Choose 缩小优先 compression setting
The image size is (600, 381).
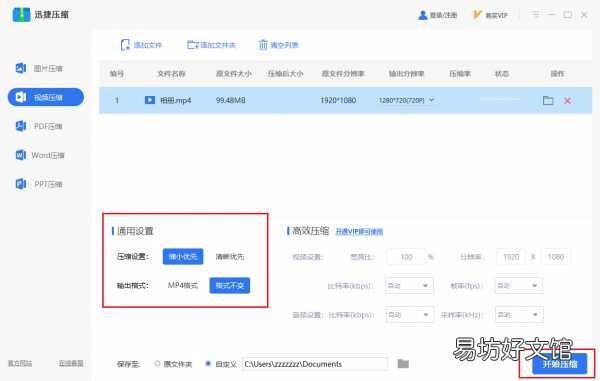point(183,256)
